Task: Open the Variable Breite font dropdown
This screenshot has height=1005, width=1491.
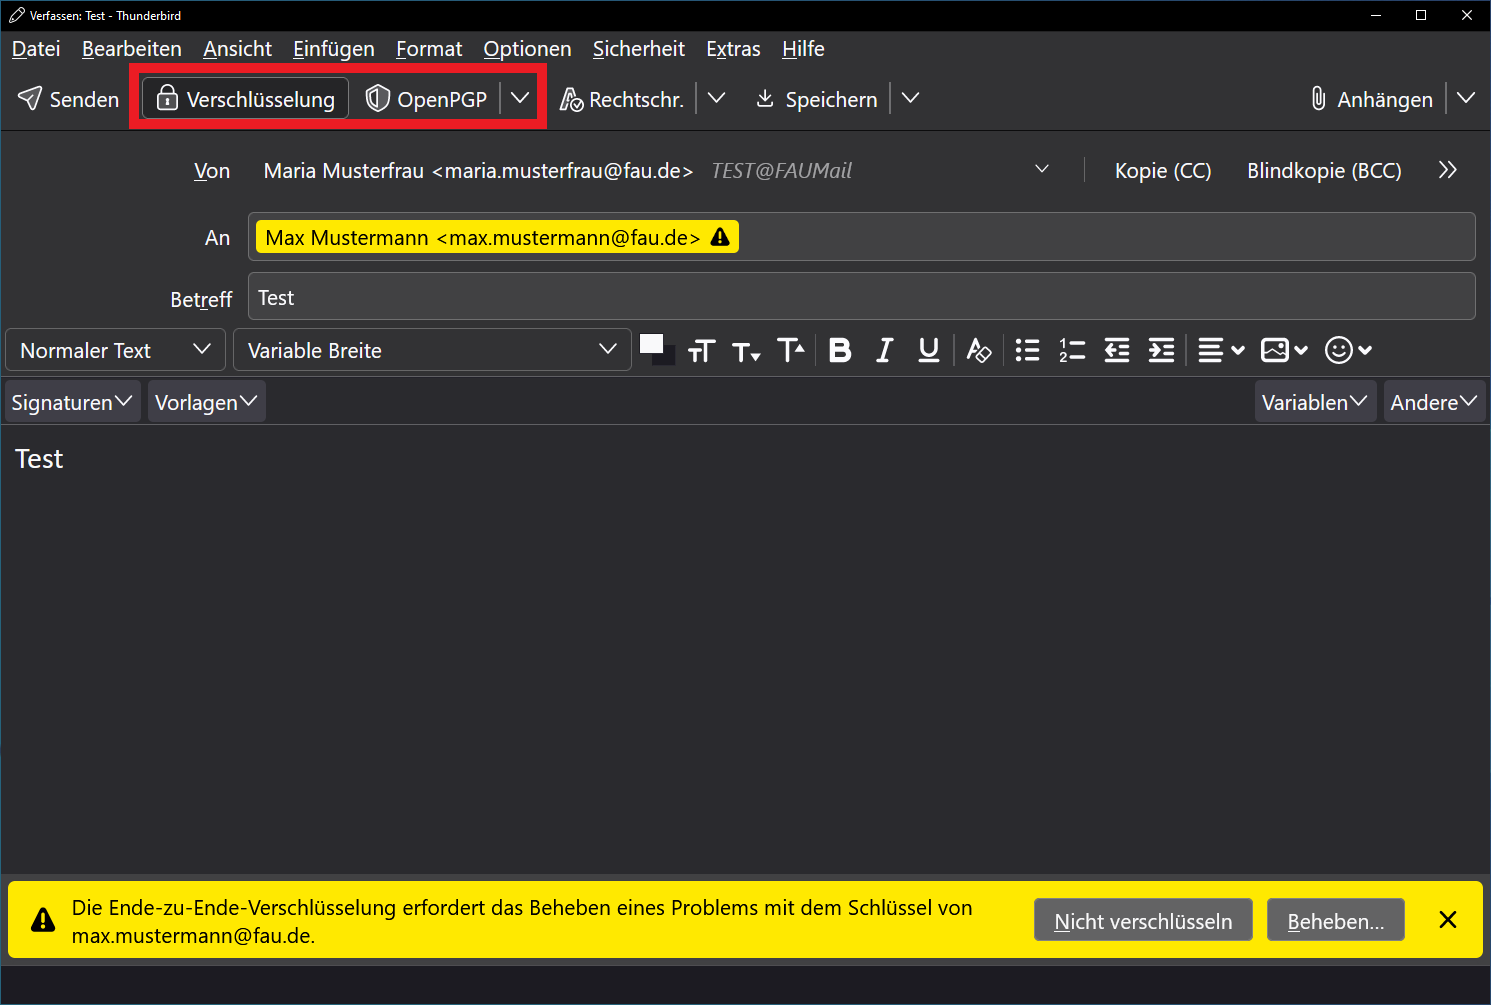Action: (x=432, y=350)
